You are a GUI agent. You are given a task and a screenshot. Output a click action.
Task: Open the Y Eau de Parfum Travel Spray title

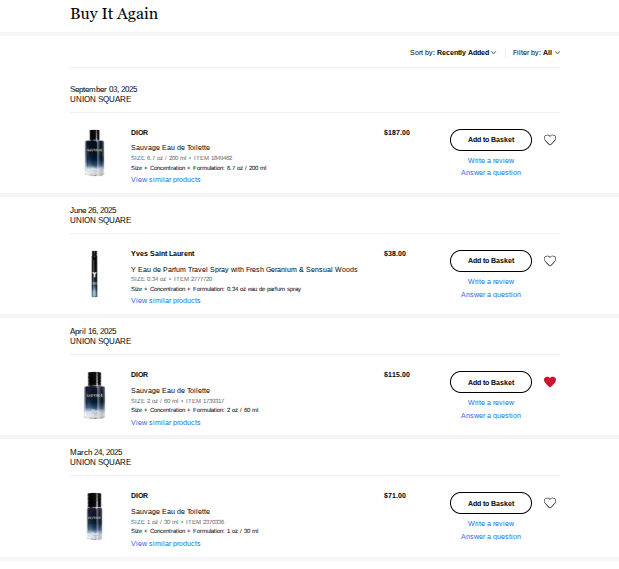tap(244, 269)
